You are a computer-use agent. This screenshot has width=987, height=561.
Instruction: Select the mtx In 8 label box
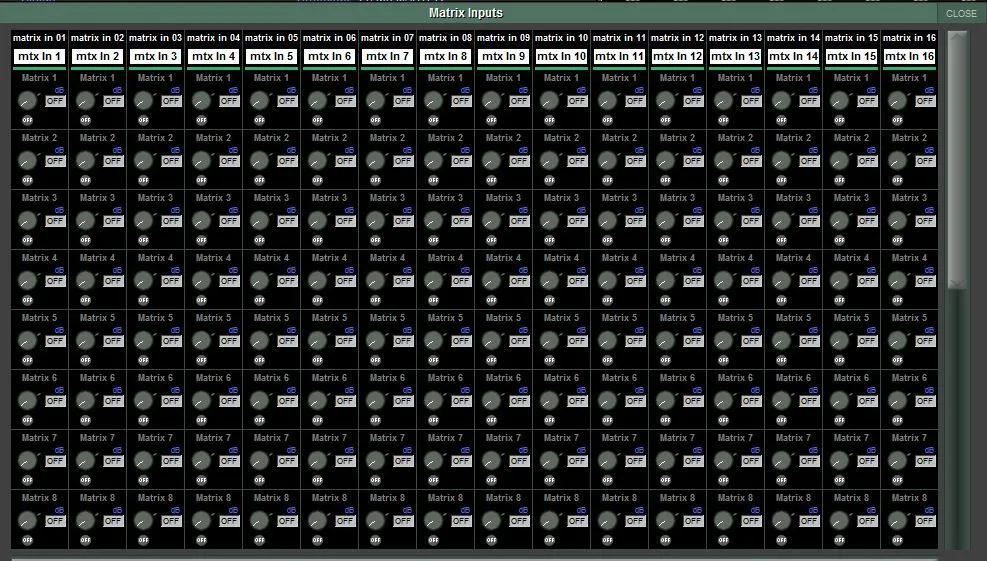point(445,56)
